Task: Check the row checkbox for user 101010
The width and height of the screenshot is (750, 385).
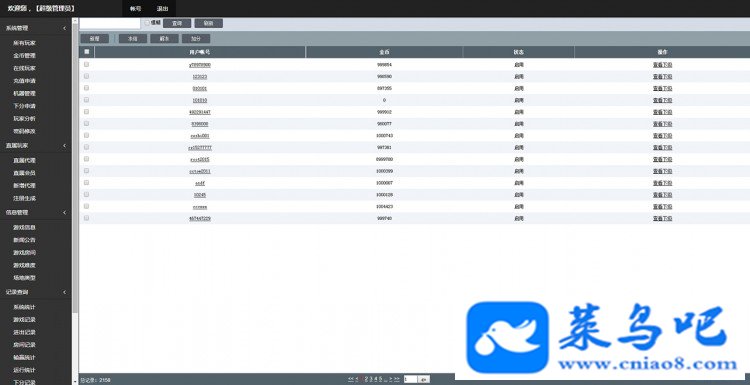Action: click(x=87, y=99)
